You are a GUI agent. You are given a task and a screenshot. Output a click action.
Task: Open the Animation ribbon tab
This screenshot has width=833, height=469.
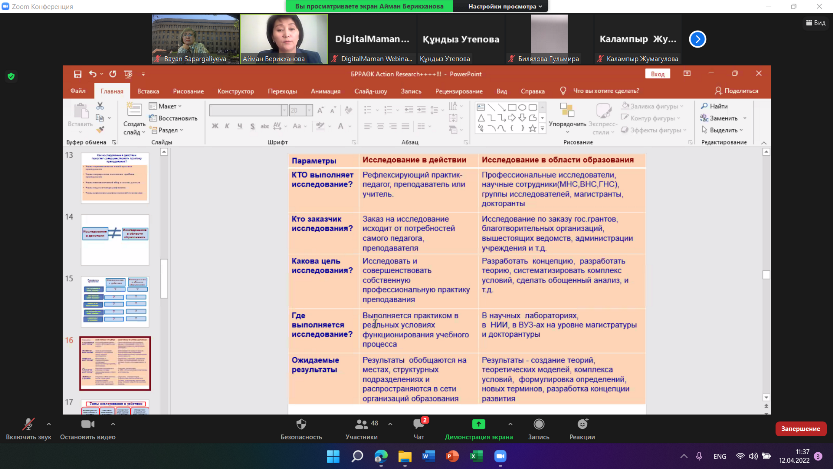[326, 90]
